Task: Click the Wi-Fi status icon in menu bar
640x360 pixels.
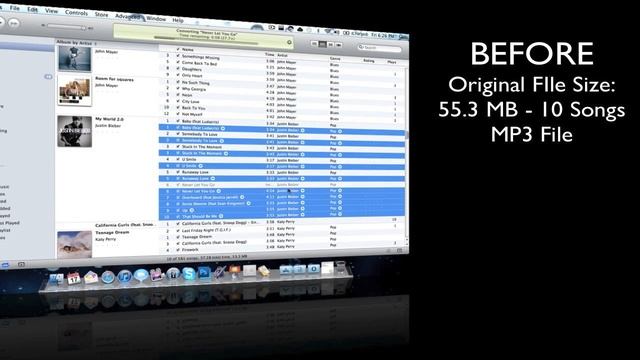Action: click(327, 31)
